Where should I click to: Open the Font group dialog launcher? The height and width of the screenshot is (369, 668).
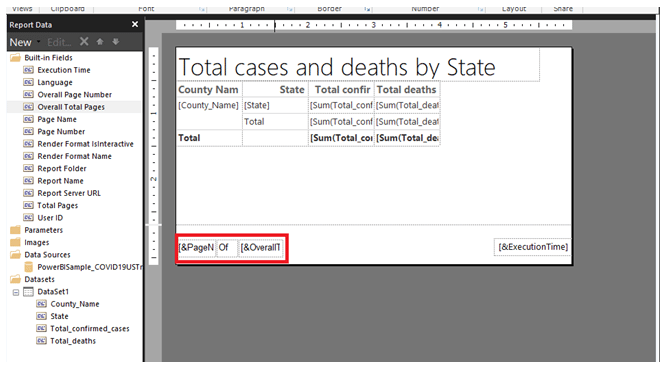202,9
